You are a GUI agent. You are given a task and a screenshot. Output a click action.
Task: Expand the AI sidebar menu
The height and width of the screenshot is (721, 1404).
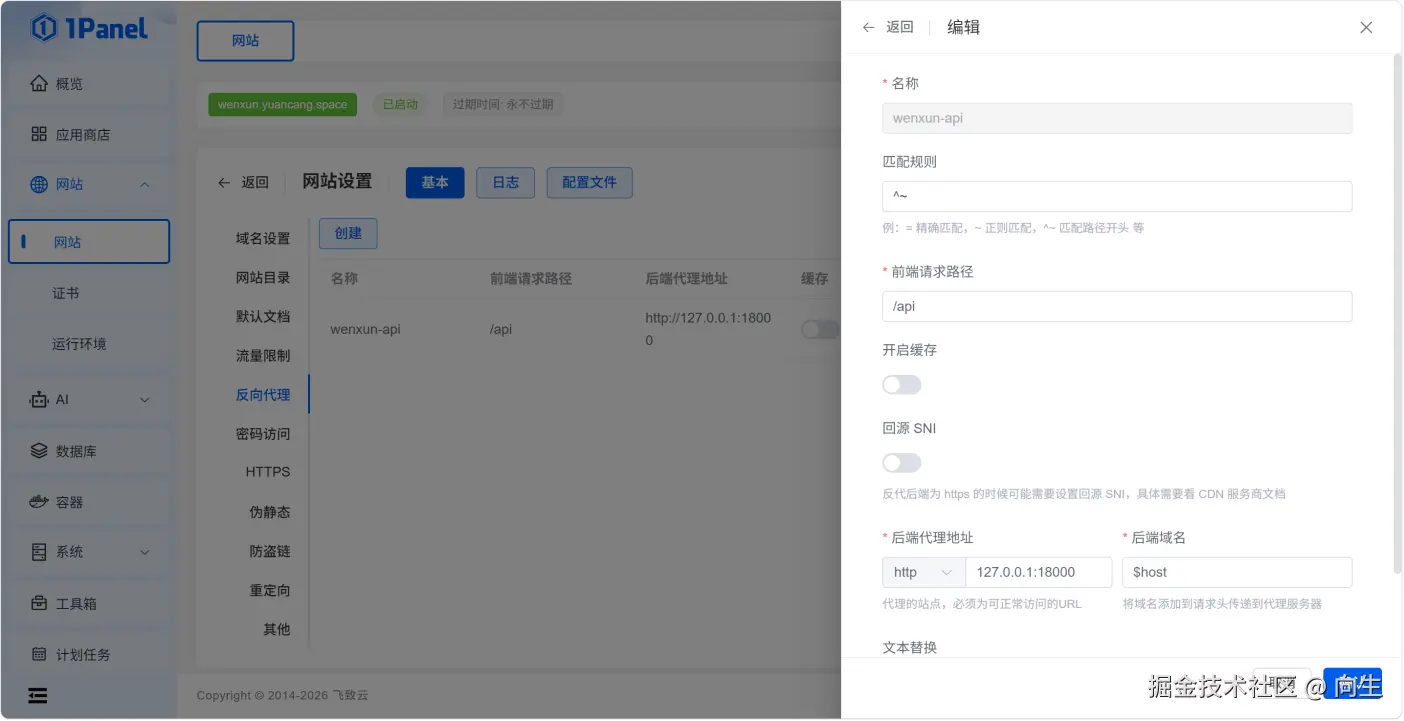click(x=144, y=400)
